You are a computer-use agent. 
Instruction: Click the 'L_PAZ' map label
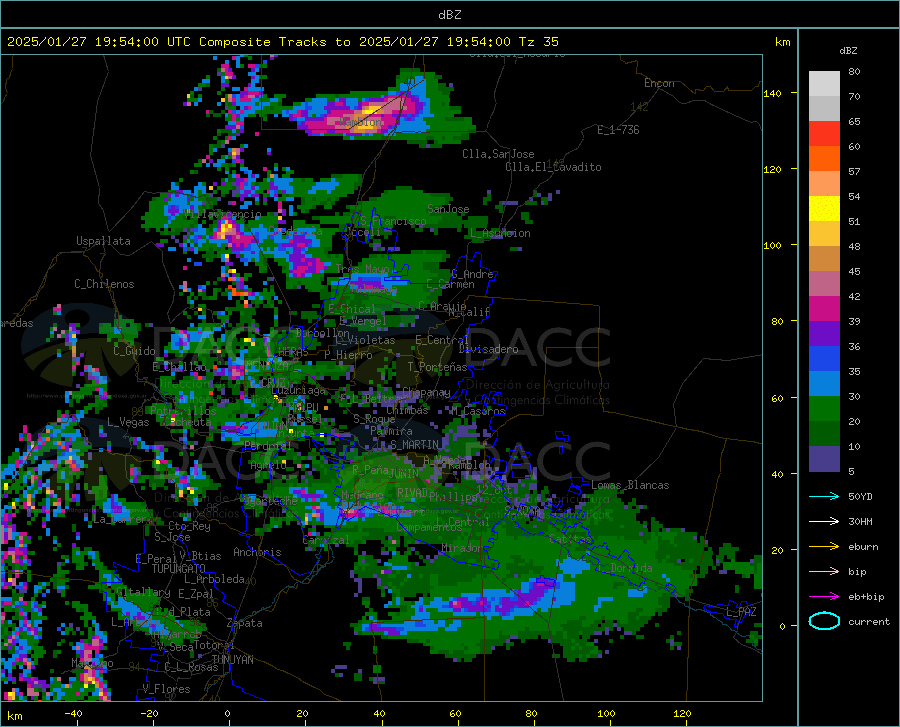pos(741,612)
